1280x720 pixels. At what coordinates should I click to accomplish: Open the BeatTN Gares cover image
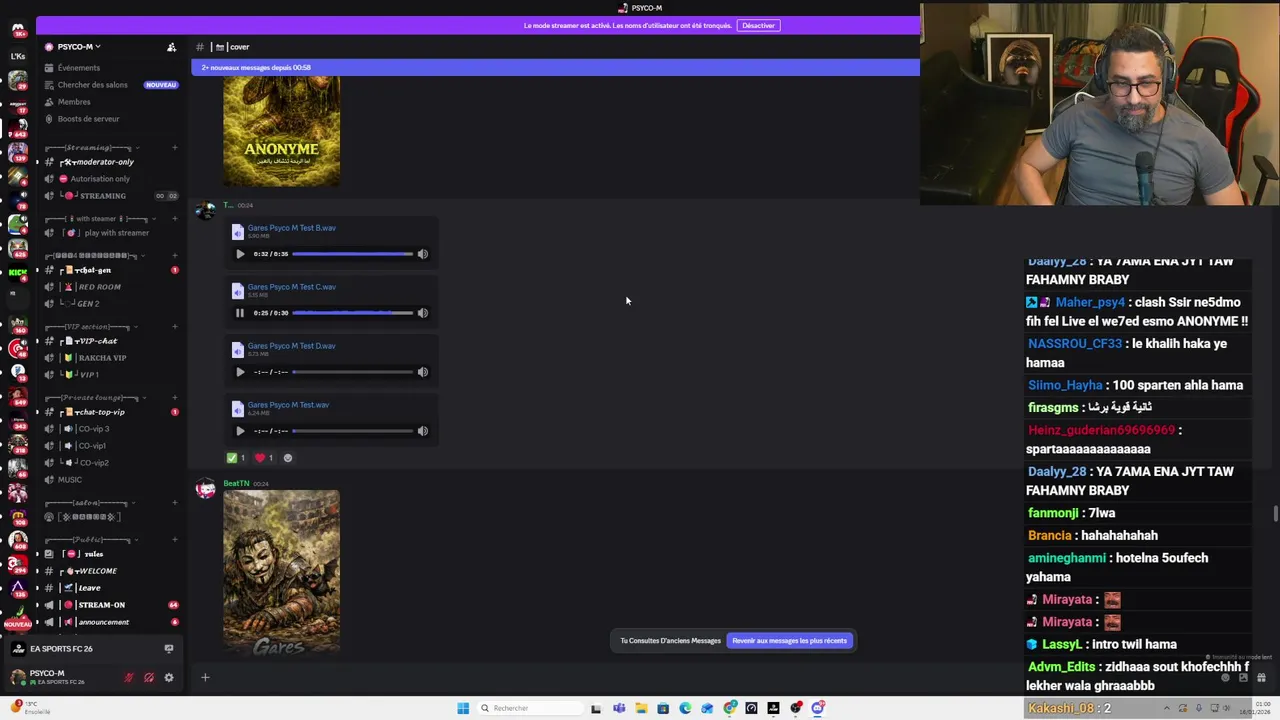tap(281, 571)
